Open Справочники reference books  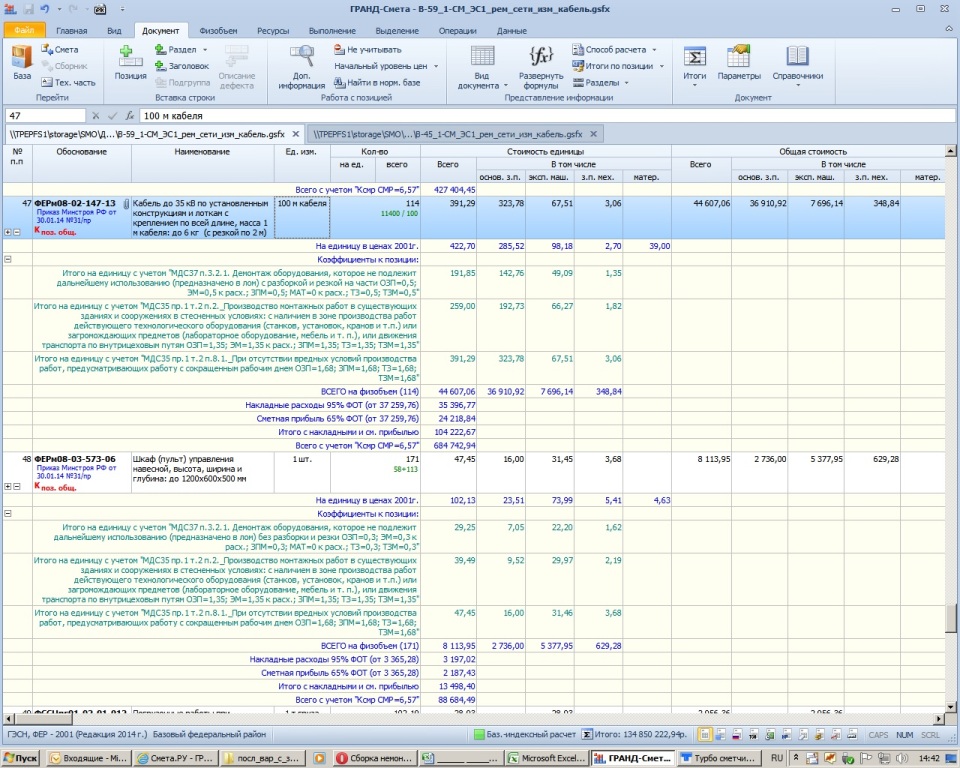point(797,62)
